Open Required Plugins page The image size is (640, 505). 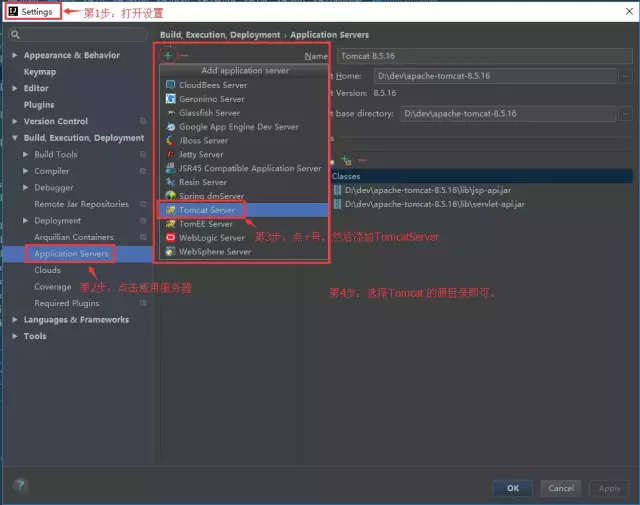[67, 303]
